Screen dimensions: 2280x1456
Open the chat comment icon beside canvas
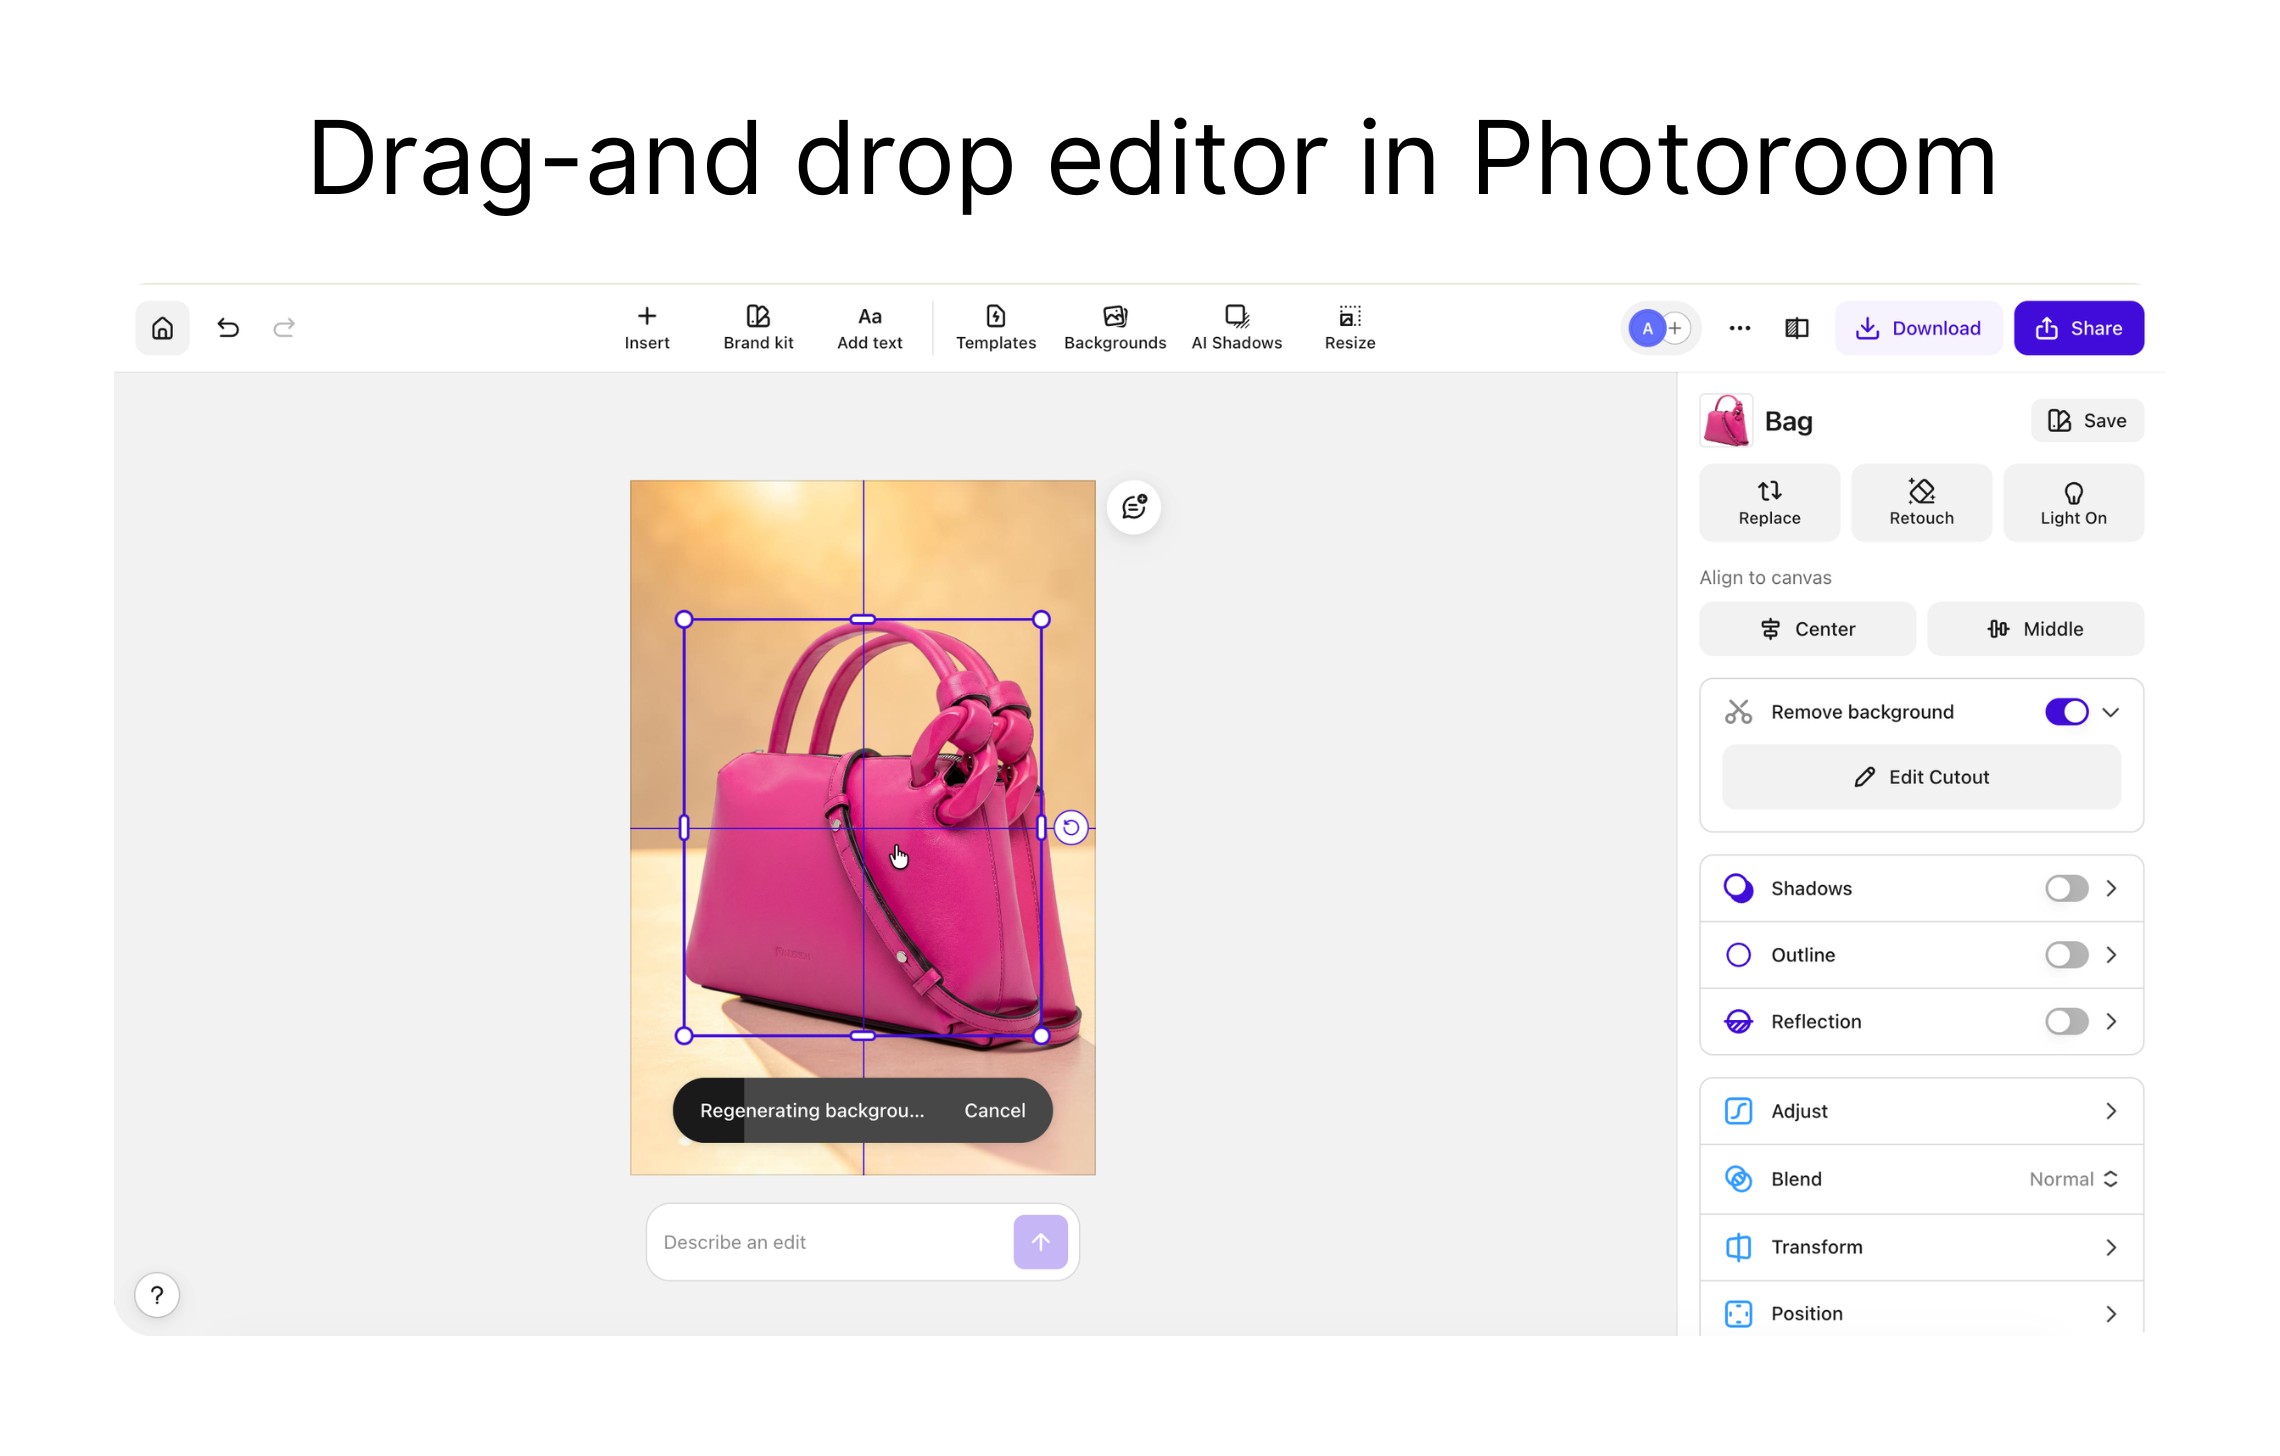[1133, 507]
